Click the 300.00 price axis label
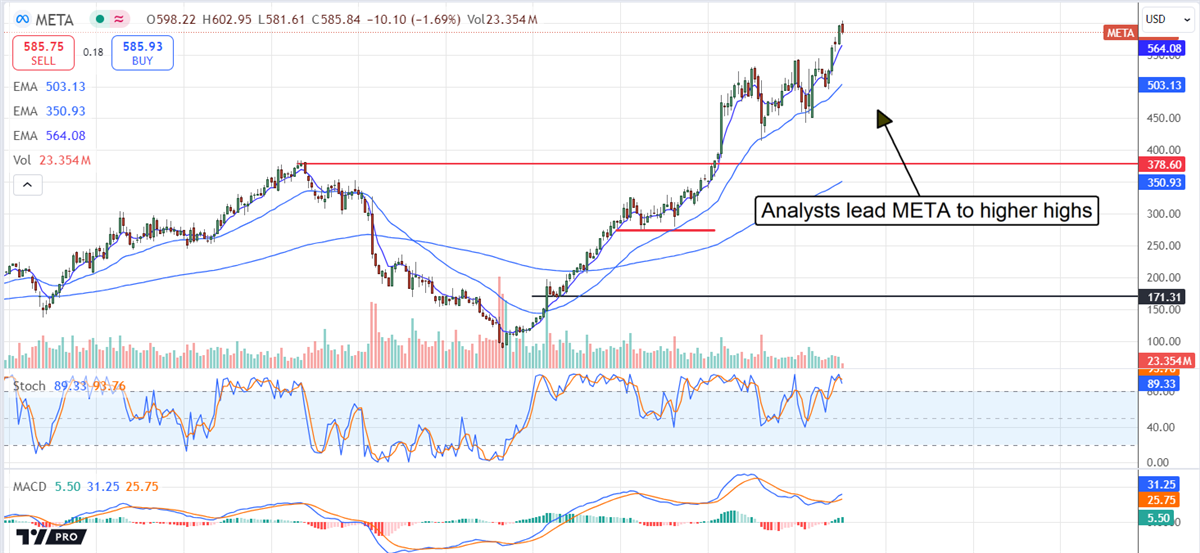Viewport: 1200px width, 553px height. tap(1163, 214)
